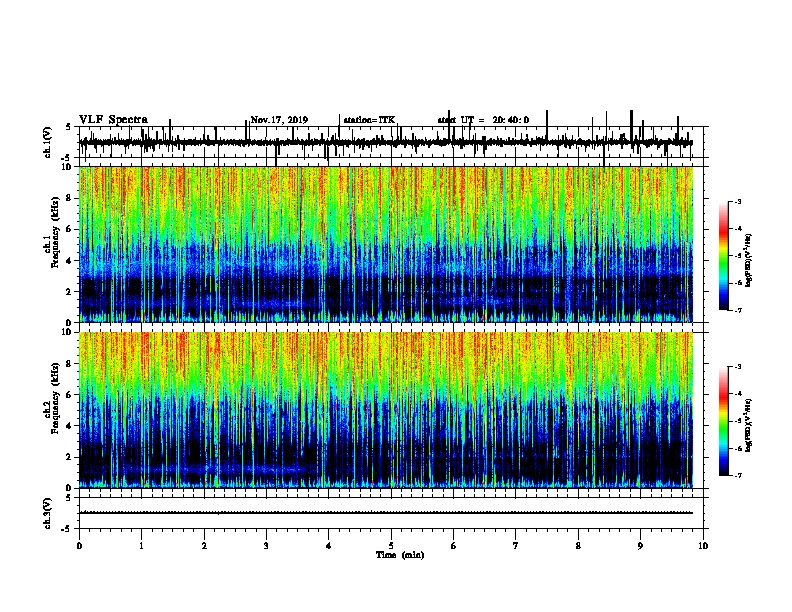
Task: Click the ch.1 color bar PSD unit label
Action: pyautogui.click(x=749, y=261)
